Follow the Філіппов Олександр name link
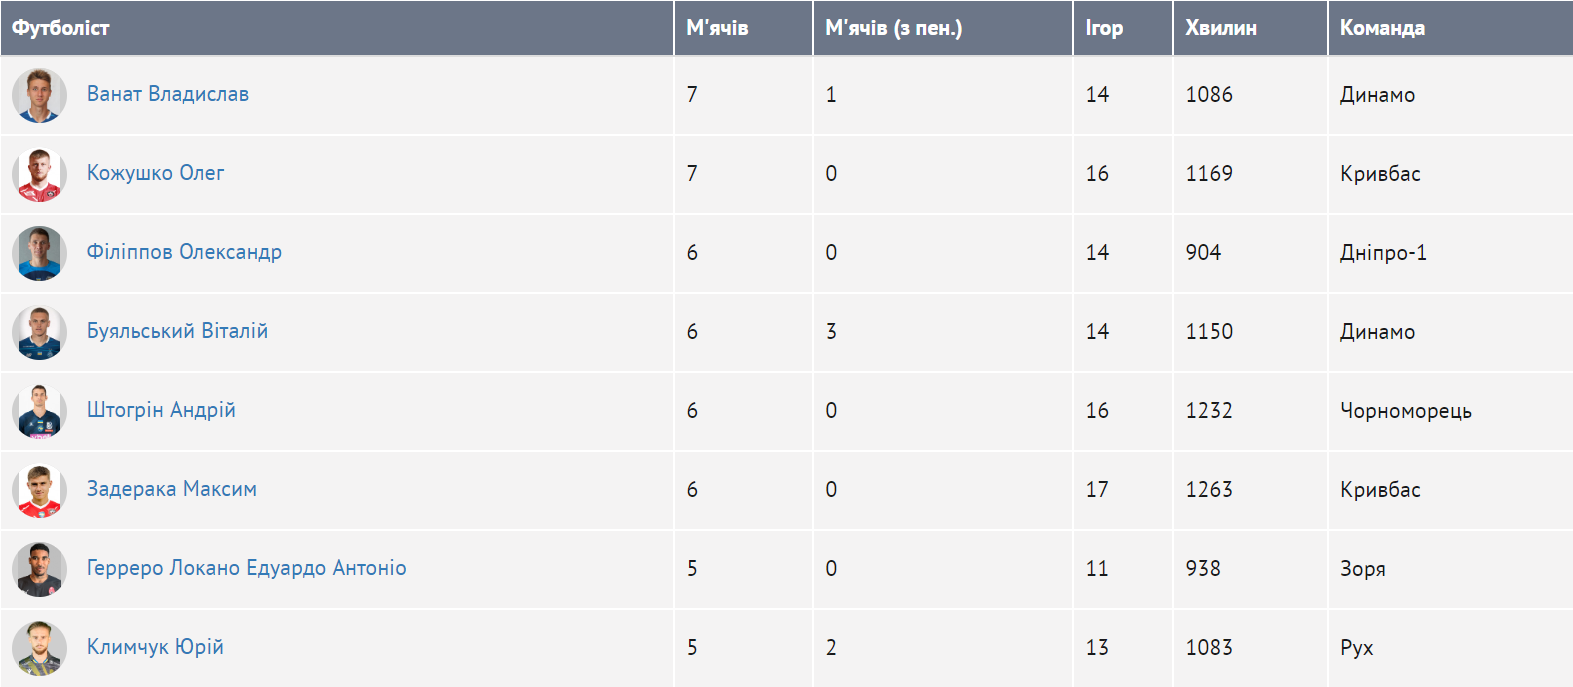Viewport: 1573px width, 687px height. pos(184,252)
